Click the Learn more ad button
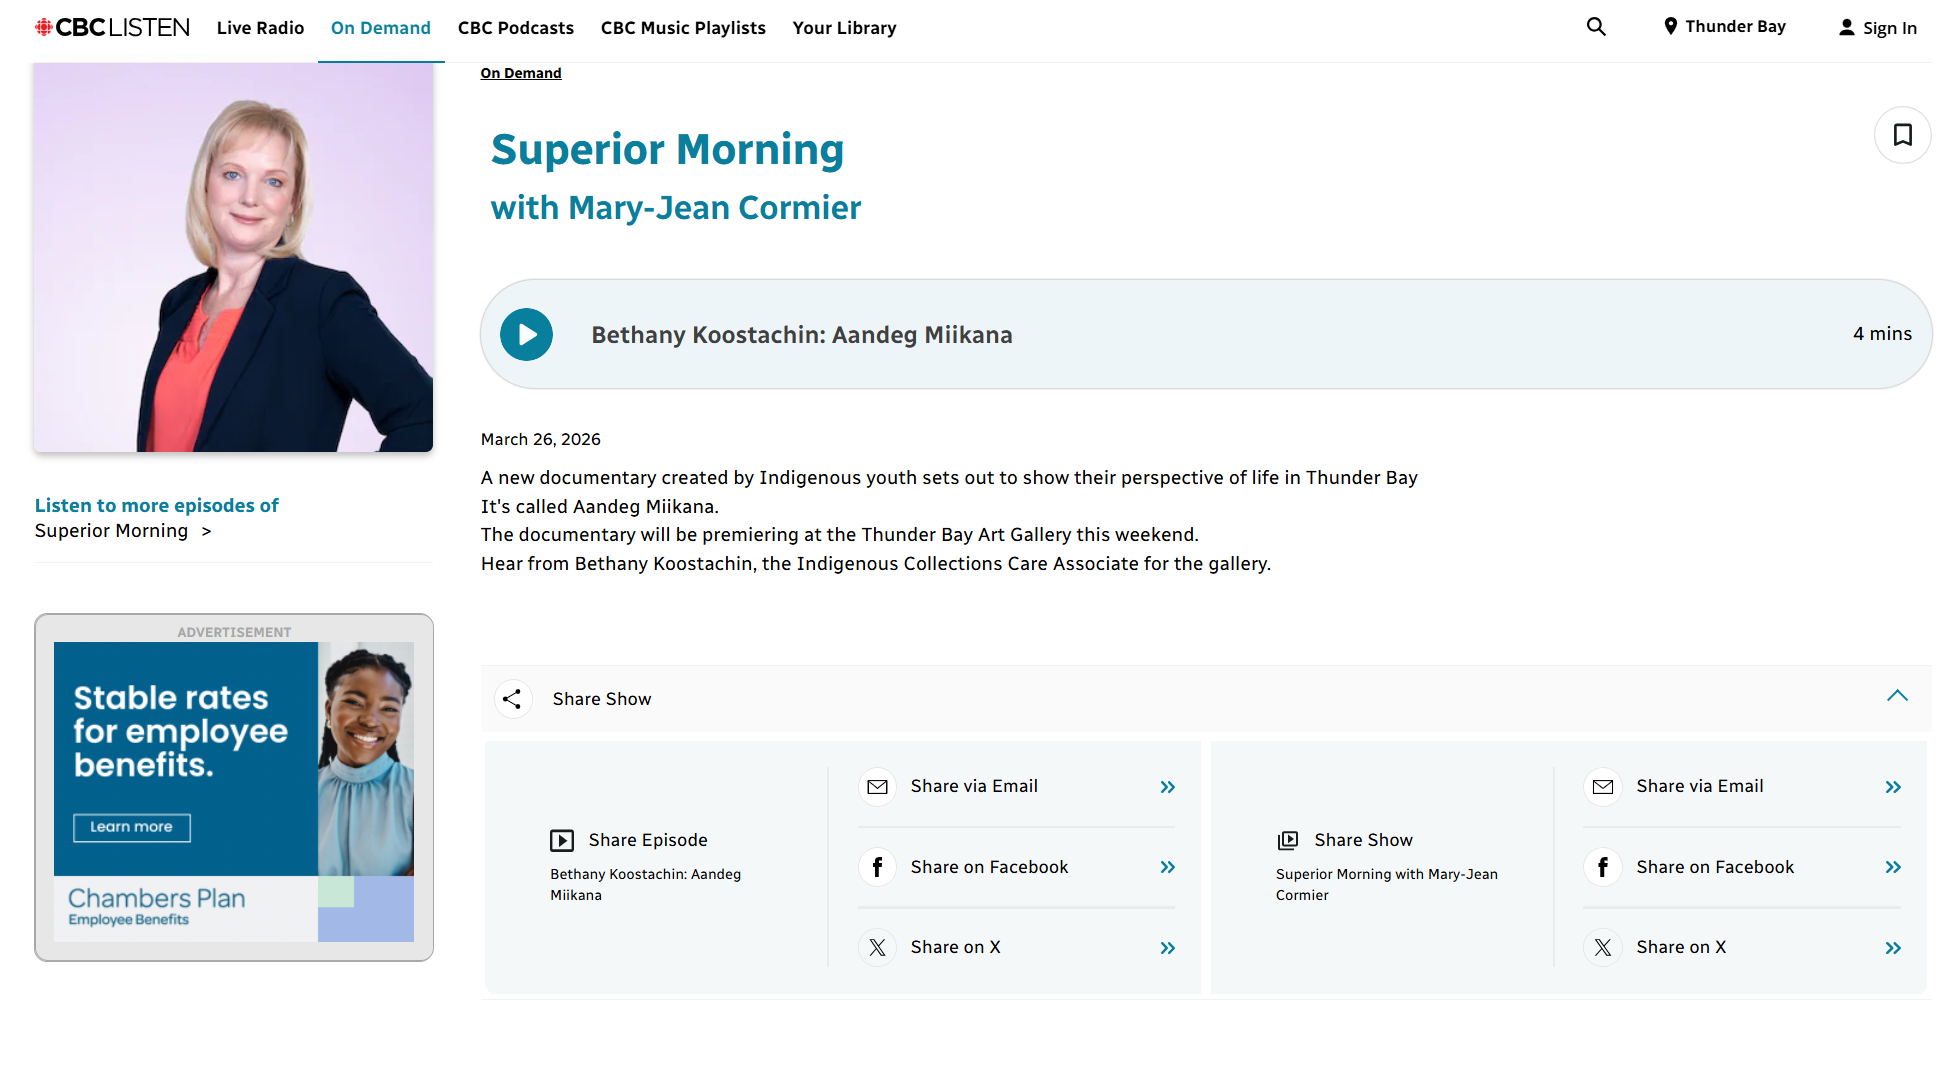This screenshot has width=1951, height=1069. [x=131, y=827]
